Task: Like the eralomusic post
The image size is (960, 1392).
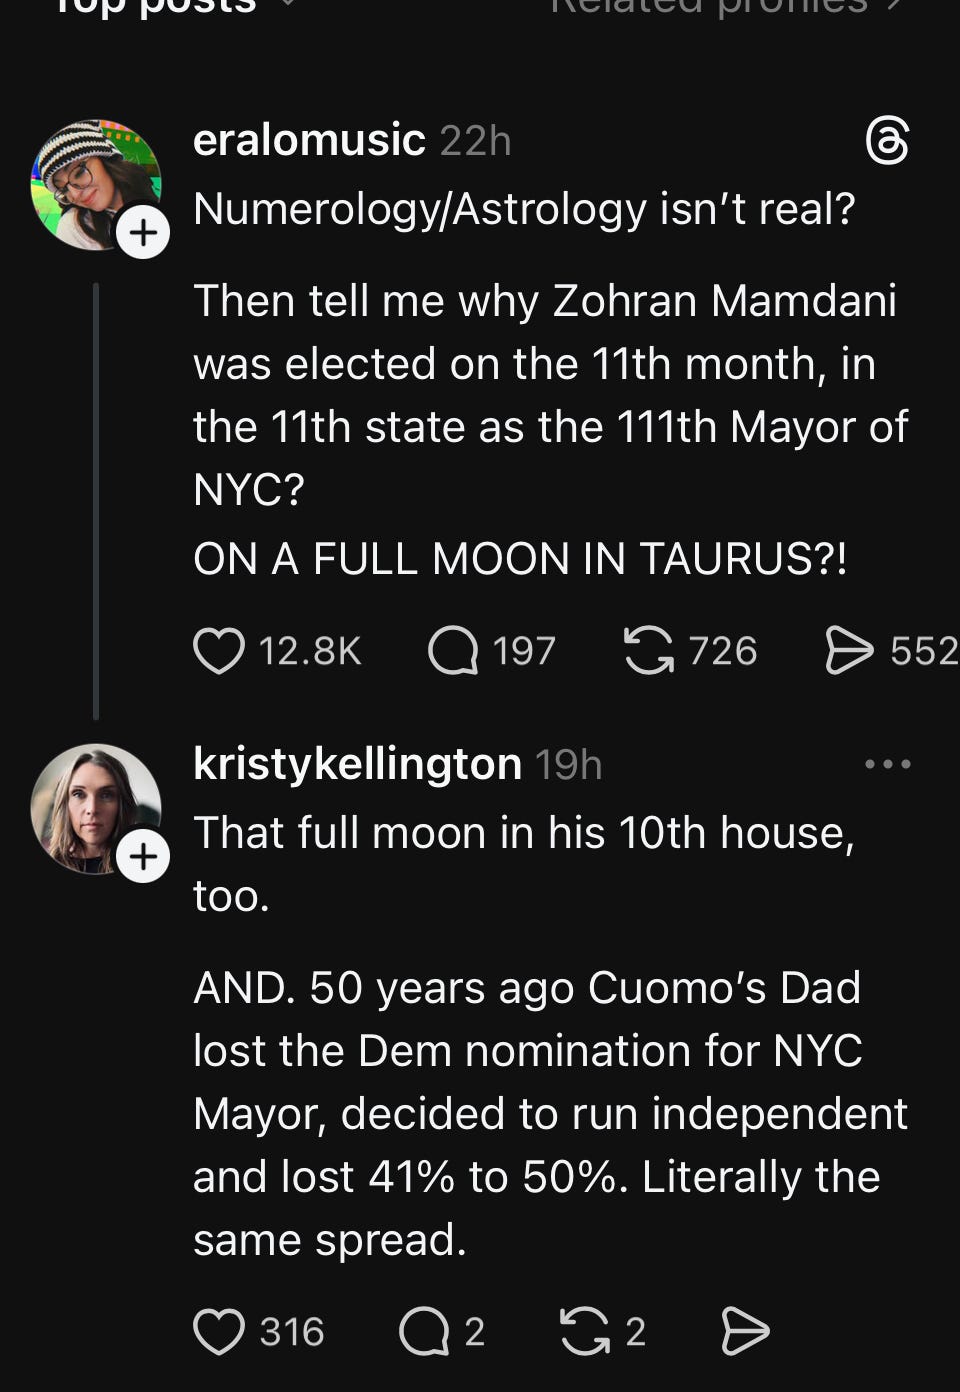Action: (219, 651)
